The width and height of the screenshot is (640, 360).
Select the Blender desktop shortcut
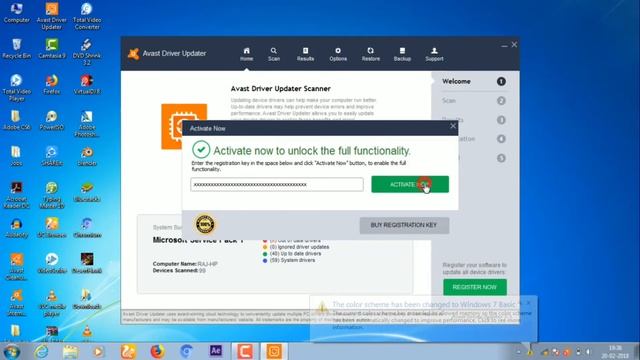[x=87, y=156]
